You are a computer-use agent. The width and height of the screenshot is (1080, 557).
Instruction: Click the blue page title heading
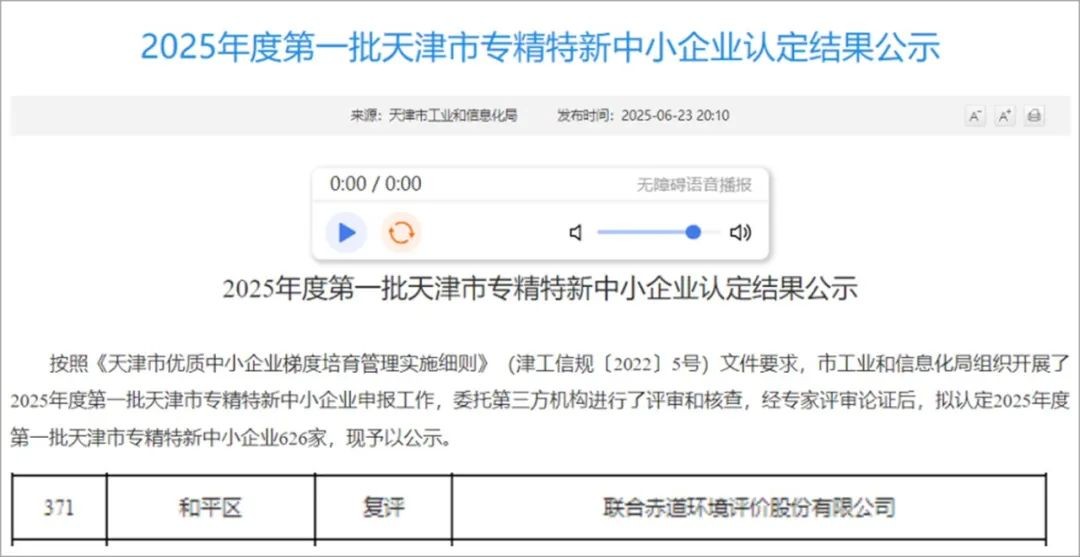click(x=540, y=47)
